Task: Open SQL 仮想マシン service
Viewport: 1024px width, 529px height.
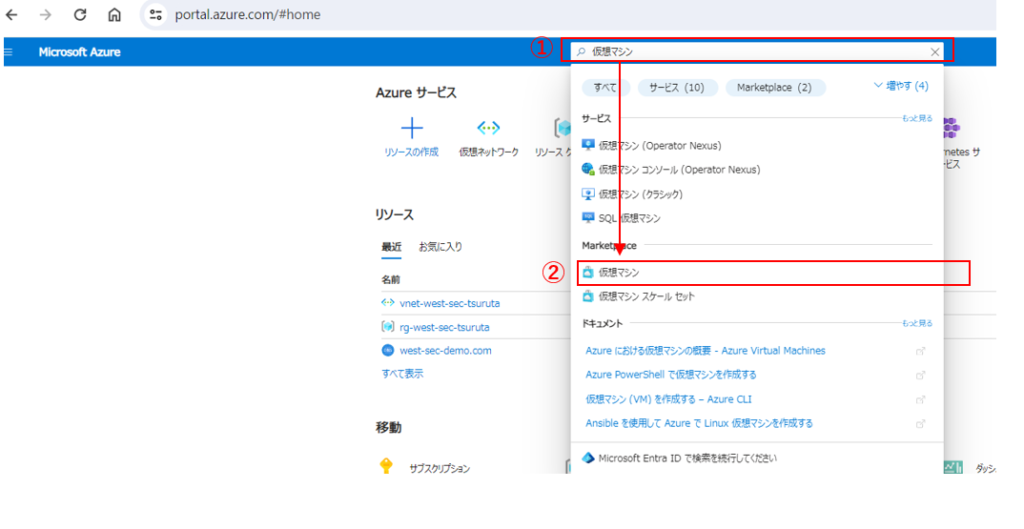Action: (x=629, y=218)
